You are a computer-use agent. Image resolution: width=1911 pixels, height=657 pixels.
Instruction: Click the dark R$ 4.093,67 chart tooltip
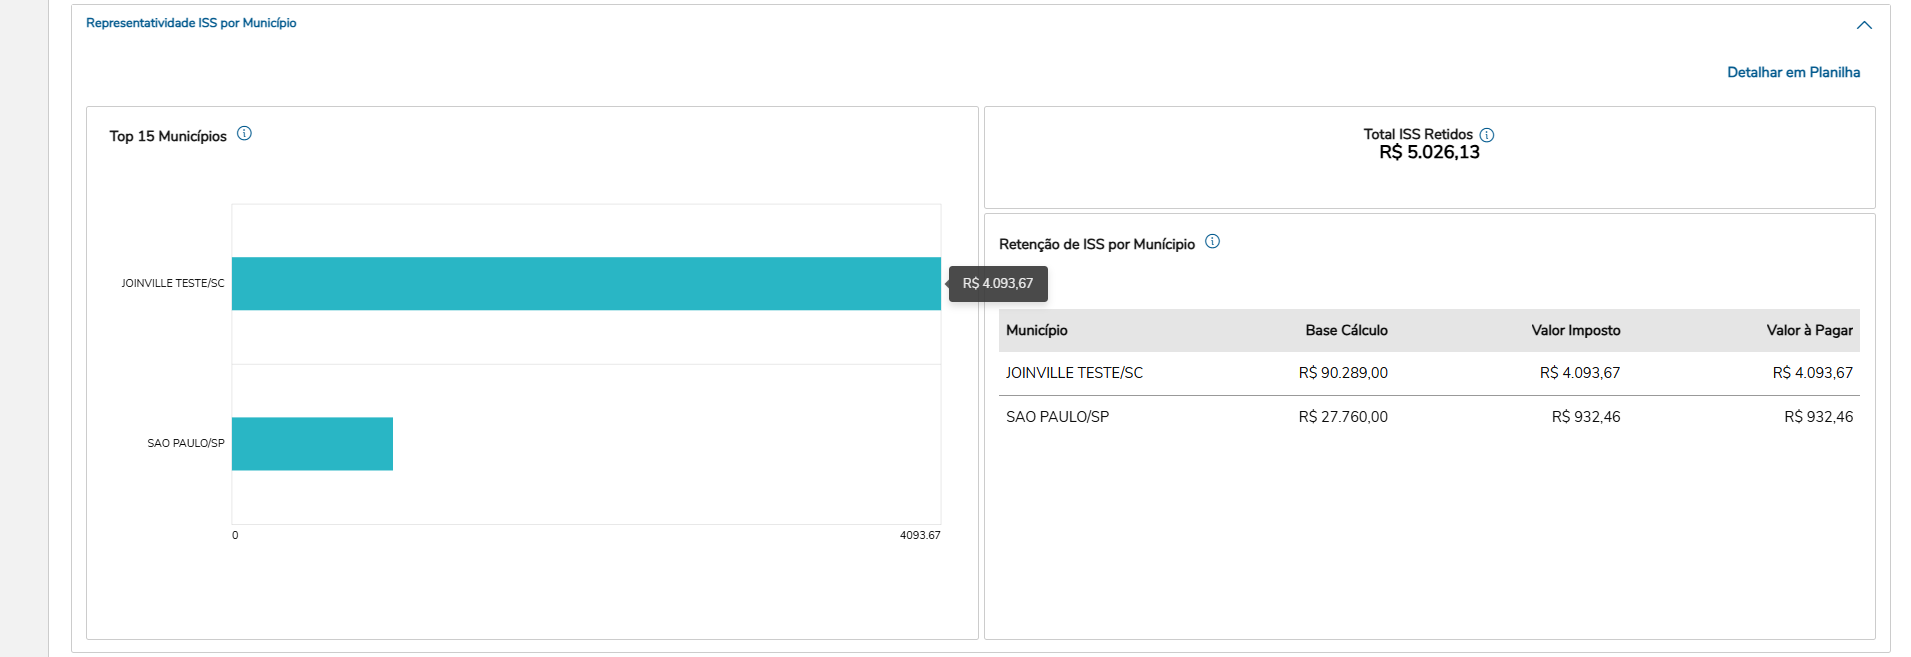[x=998, y=284]
